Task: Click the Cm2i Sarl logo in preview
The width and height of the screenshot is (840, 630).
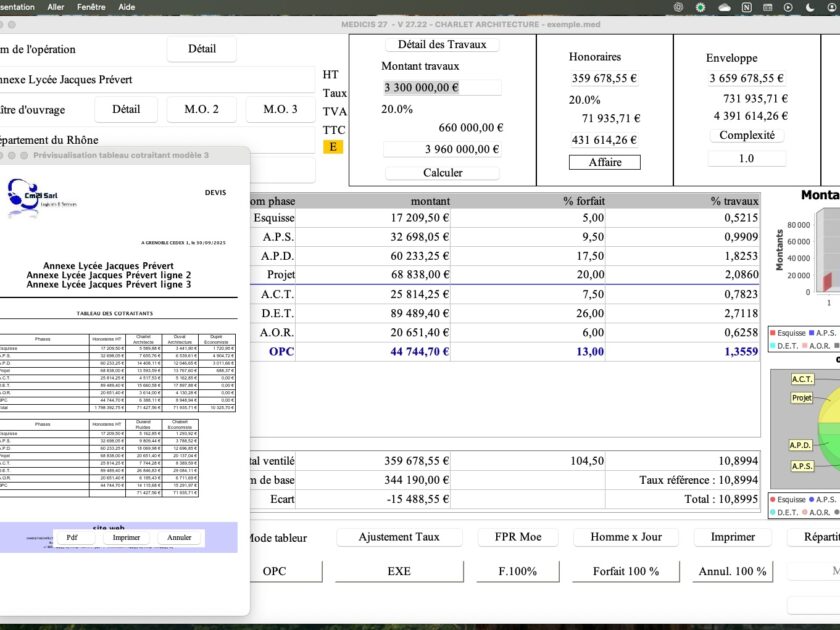Action: [x=41, y=197]
